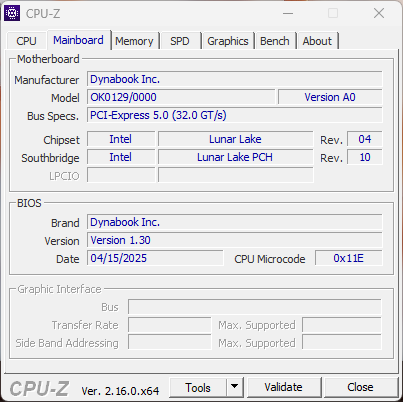Click the CPU-Z app icon in title bar
The width and height of the screenshot is (403, 402).
12,13
